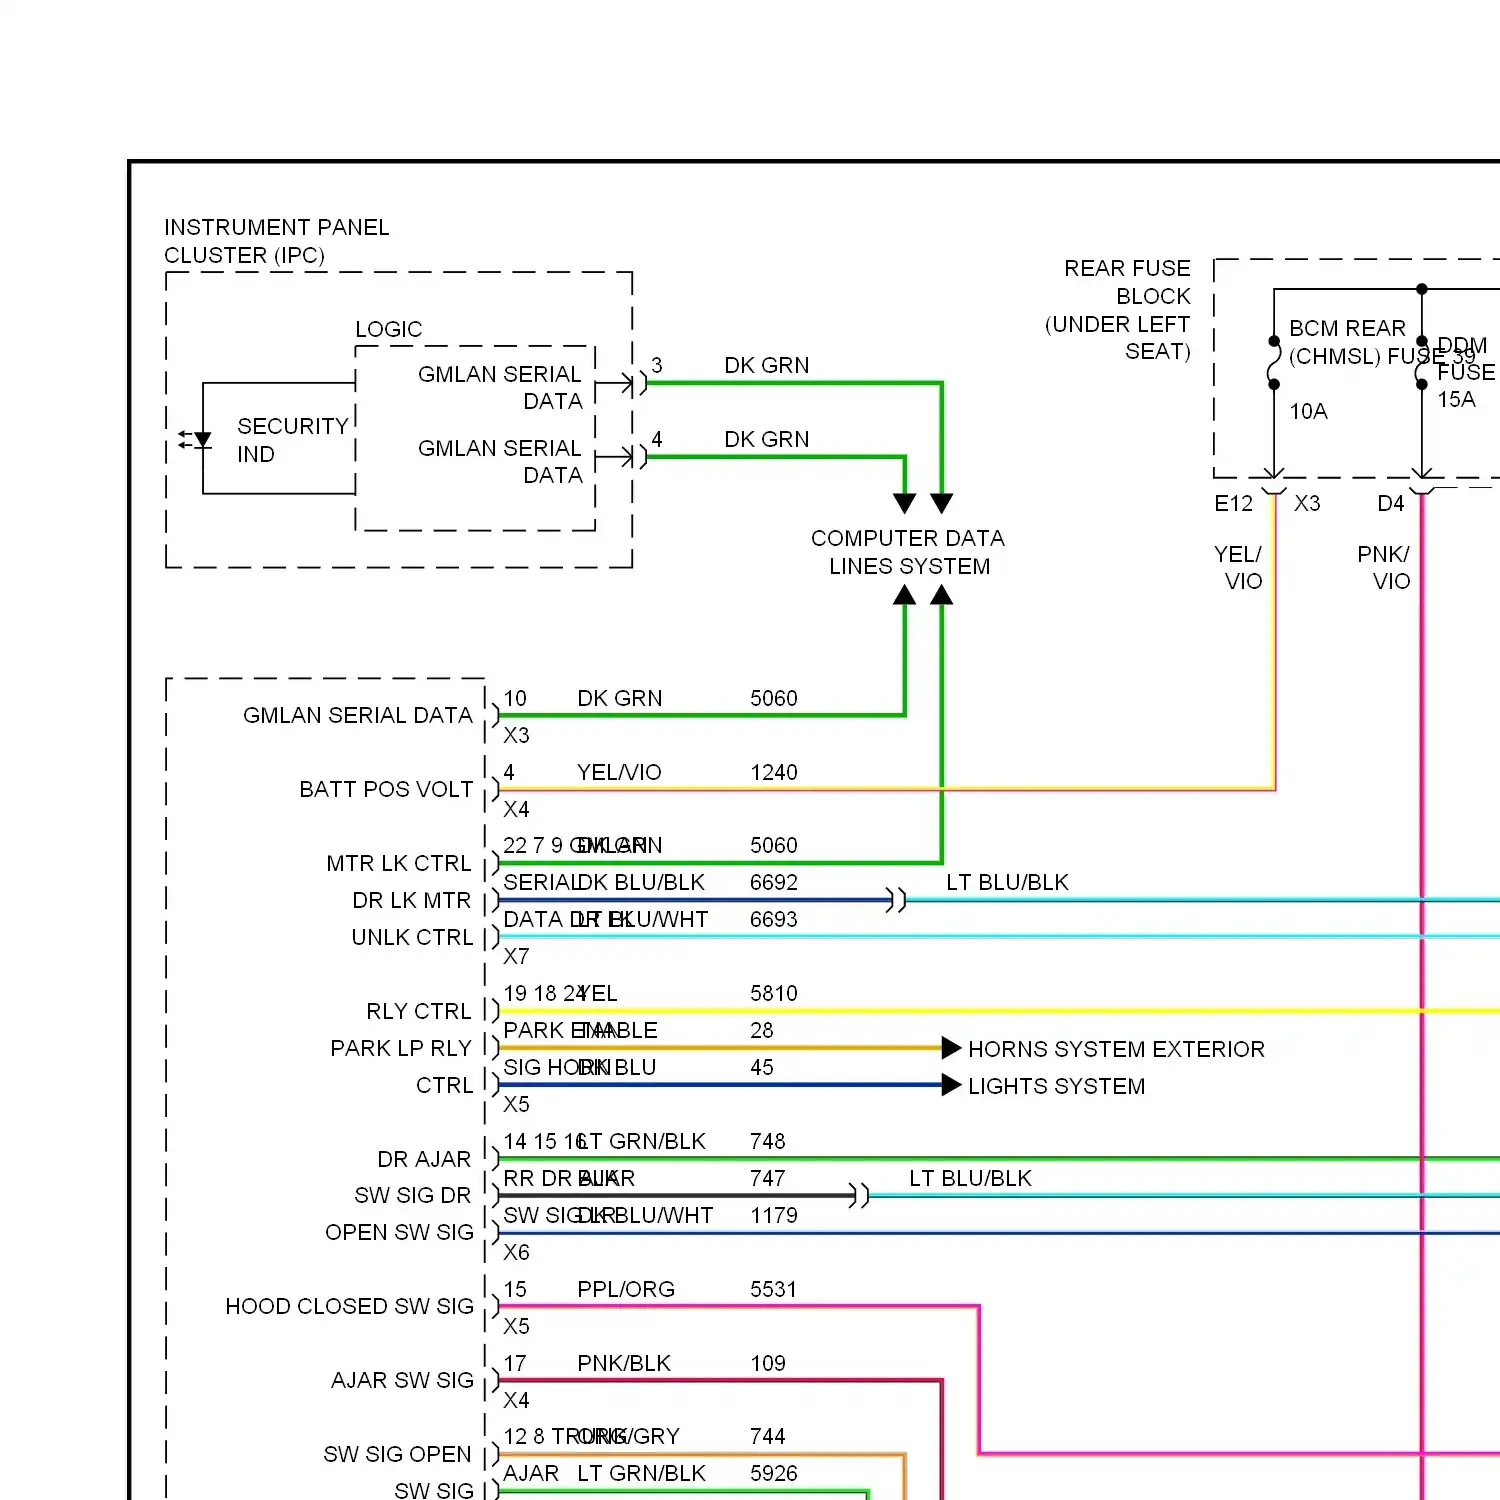Click the X3 connector label under E12
The image size is (1500, 1500).
coord(1307,503)
